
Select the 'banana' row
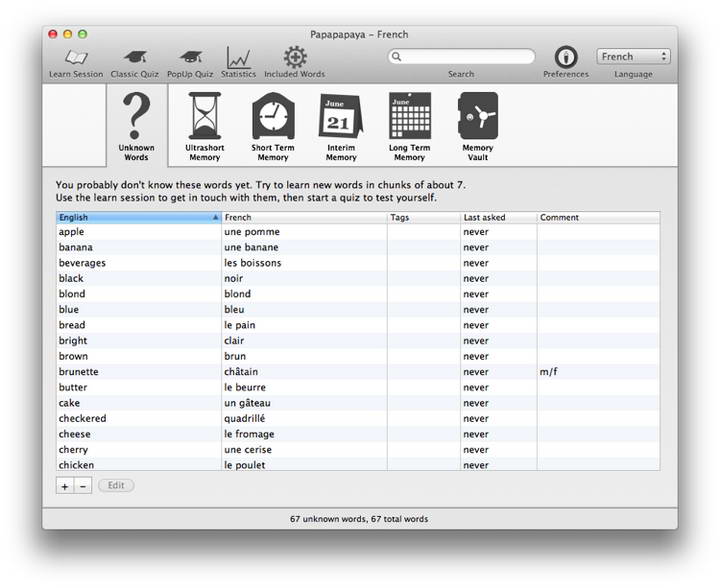click(x=358, y=247)
